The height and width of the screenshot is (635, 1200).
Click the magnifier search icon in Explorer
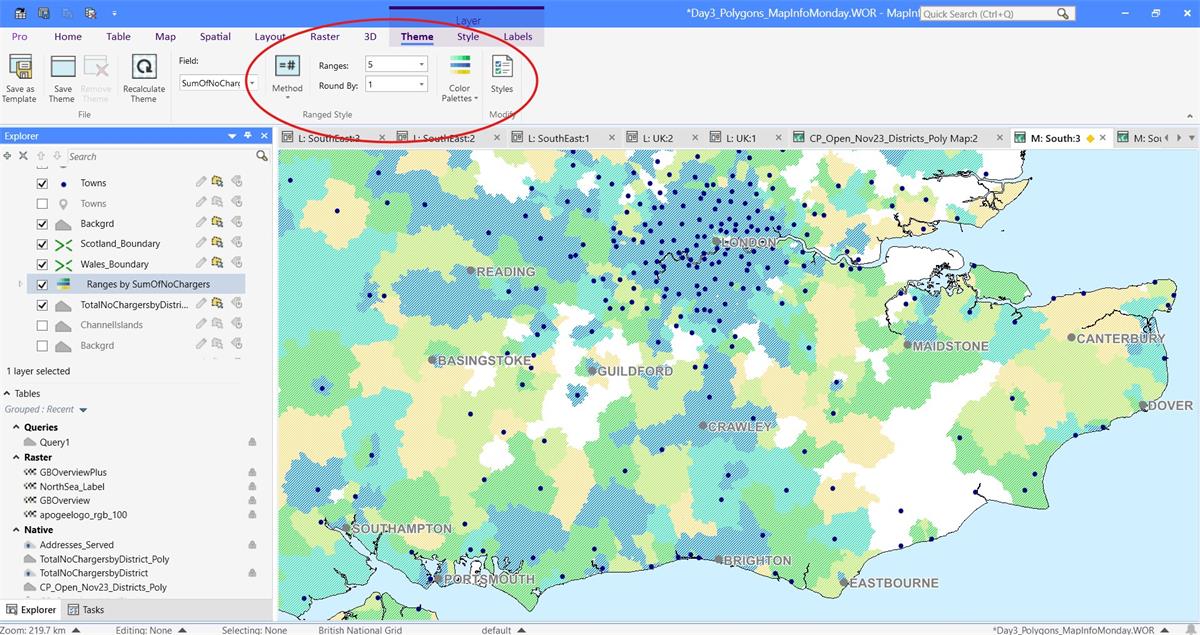pos(262,156)
